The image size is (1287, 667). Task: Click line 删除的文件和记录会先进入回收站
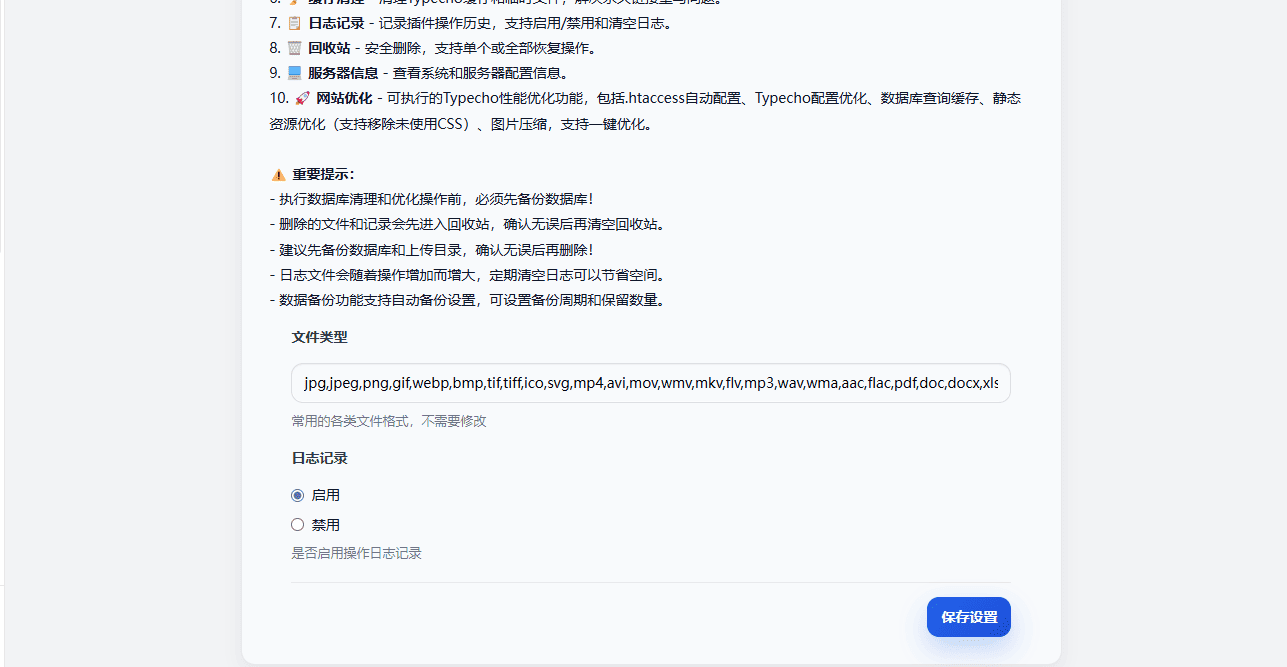coord(467,224)
